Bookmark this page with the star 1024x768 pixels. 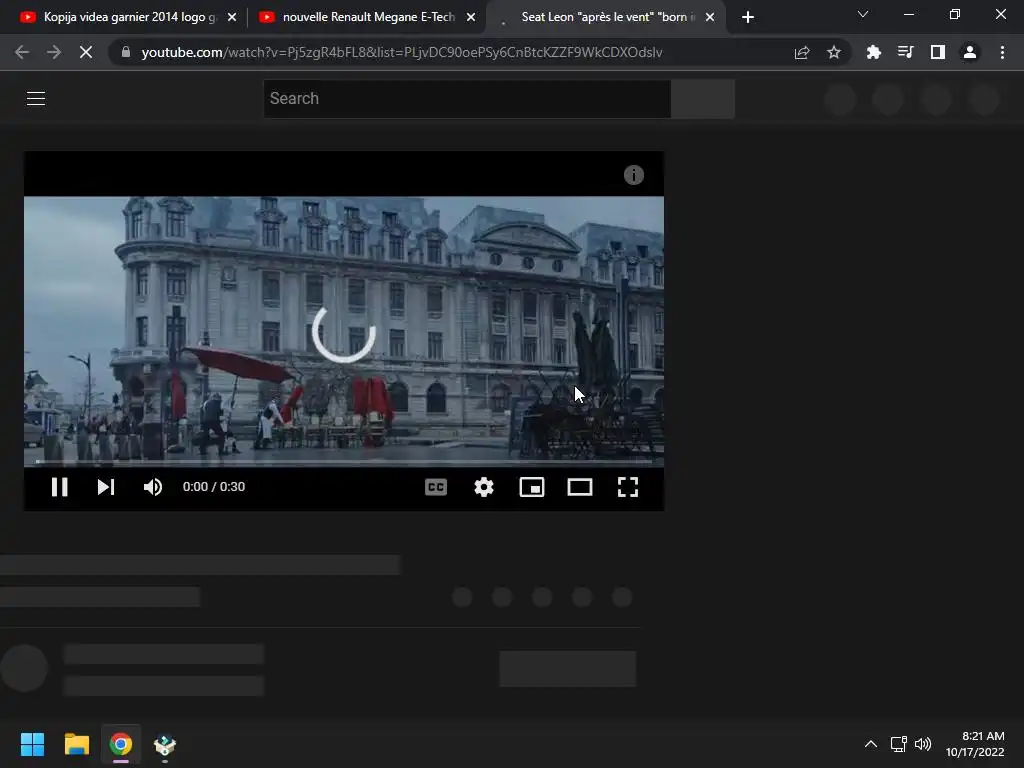833,52
